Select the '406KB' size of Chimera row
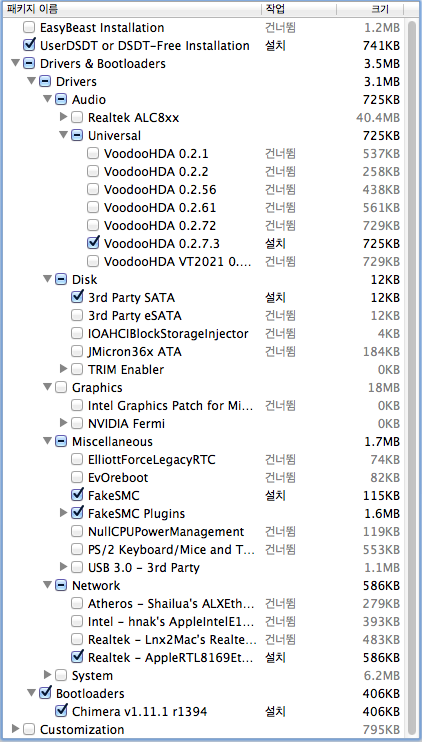The image size is (422, 742). tap(381, 711)
